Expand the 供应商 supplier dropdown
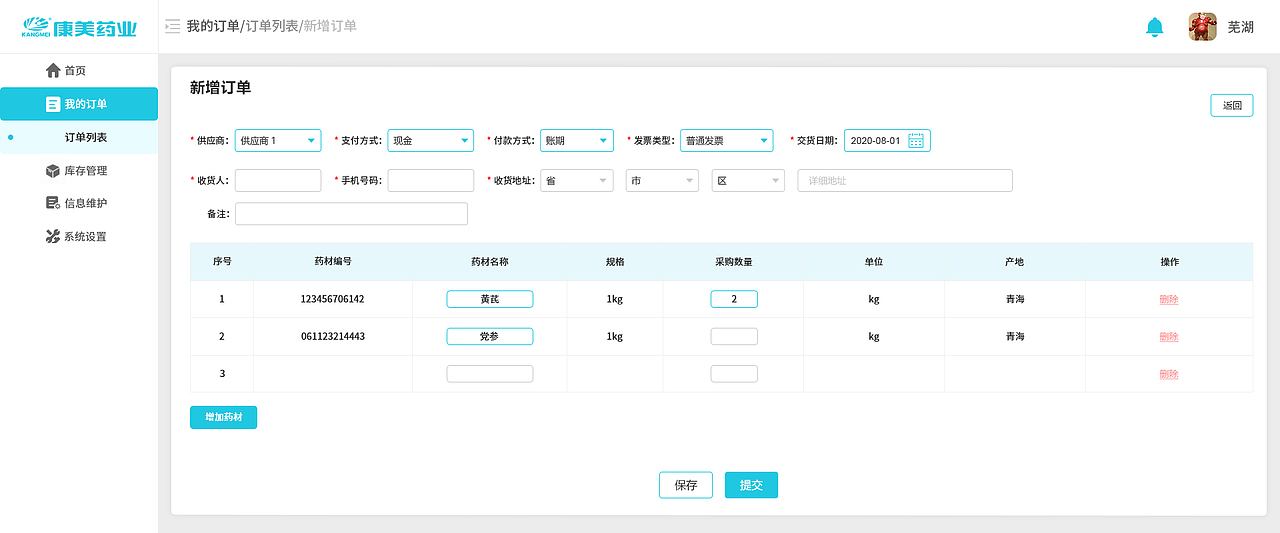Screen dimensions: 1280x533 point(277,141)
